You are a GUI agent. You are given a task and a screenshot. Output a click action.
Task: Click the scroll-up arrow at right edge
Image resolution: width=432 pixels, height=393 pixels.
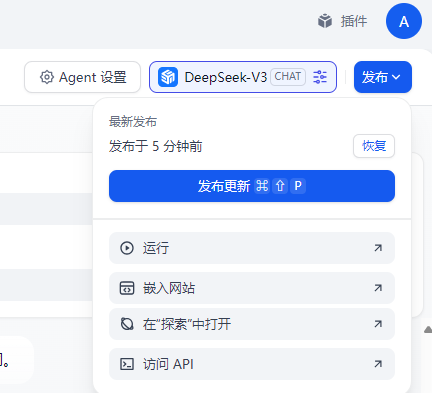428,330
